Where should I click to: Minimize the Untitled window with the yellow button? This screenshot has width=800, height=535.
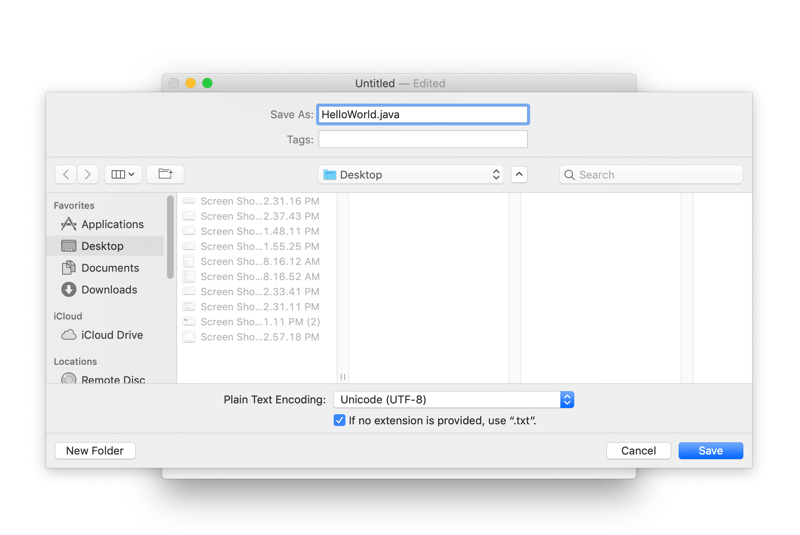tap(190, 83)
